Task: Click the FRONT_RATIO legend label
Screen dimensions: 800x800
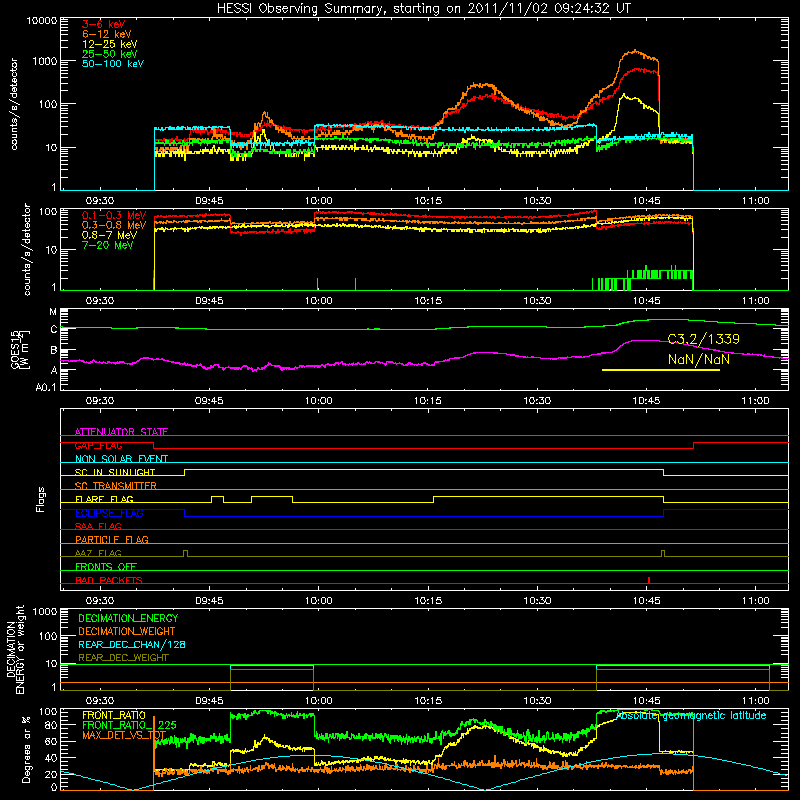Action: pos(114,715)
